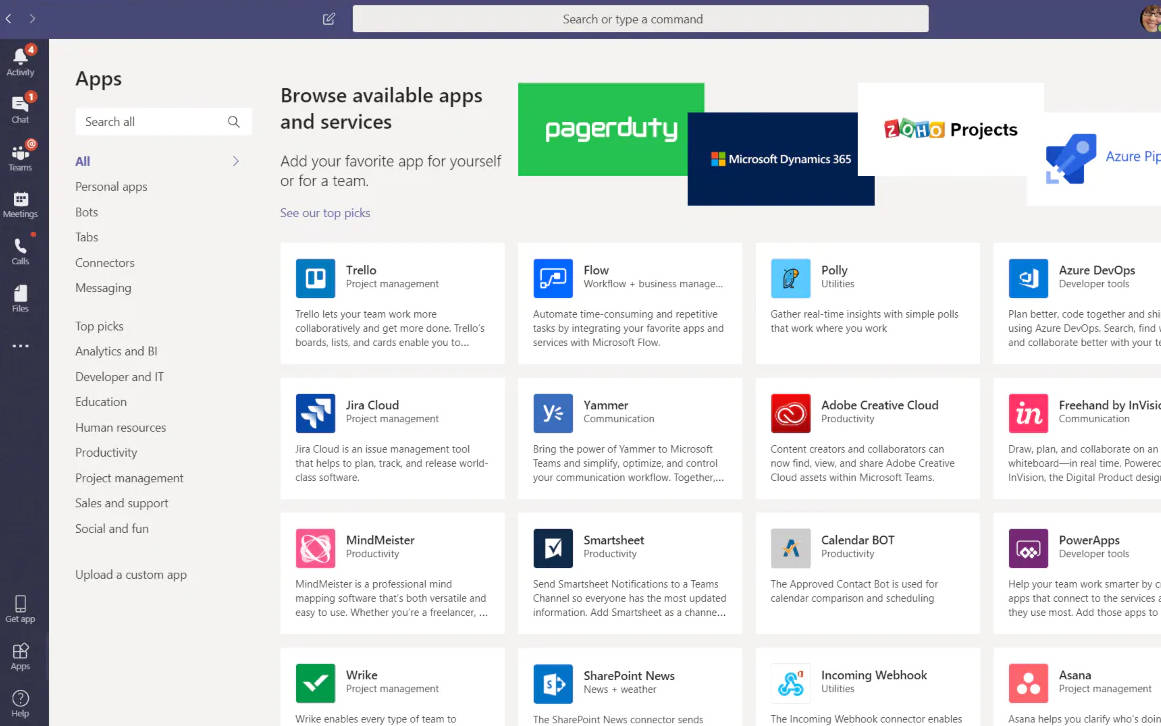1161x726 pixels.
Task: Click Upload a custom app
Action: click(131, 575)
